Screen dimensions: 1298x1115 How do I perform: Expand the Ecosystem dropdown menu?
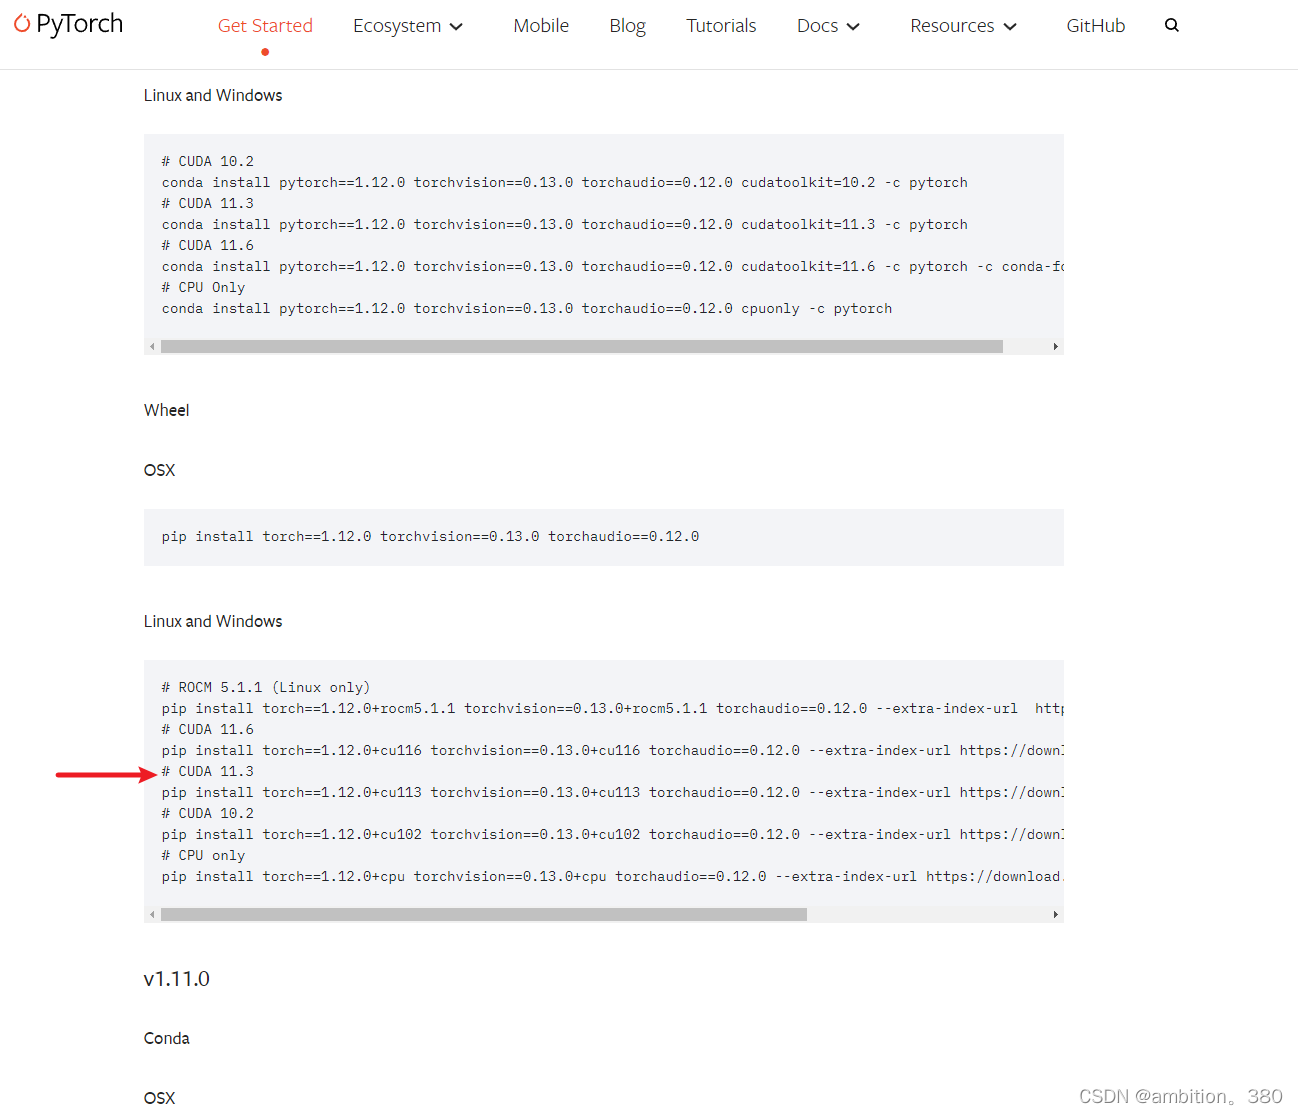(x=408, y=26)
